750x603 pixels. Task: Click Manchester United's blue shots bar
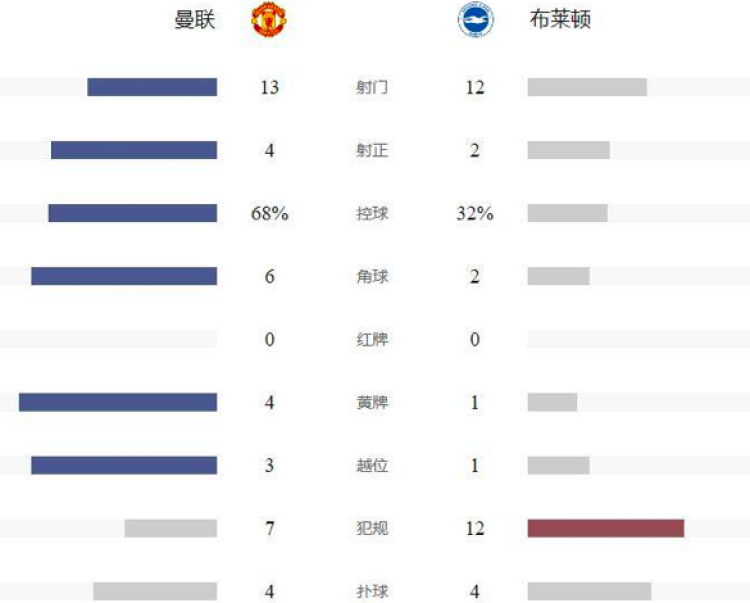point(152,87)
